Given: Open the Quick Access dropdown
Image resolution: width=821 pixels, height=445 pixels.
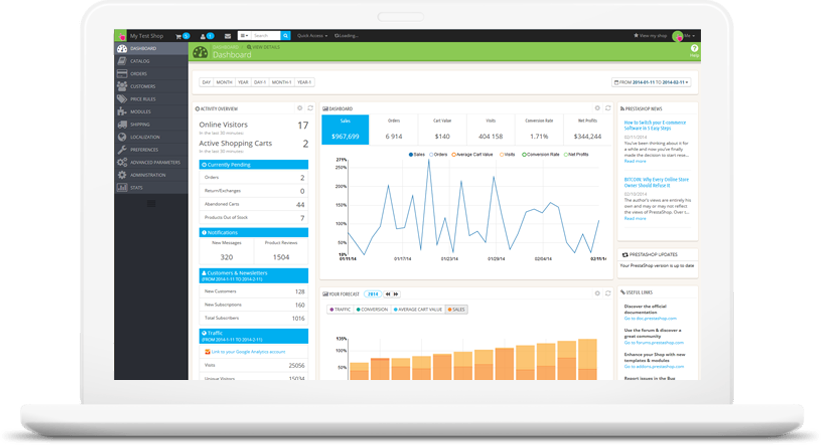Looking at the screenshot, I should [x=313, y=35].
